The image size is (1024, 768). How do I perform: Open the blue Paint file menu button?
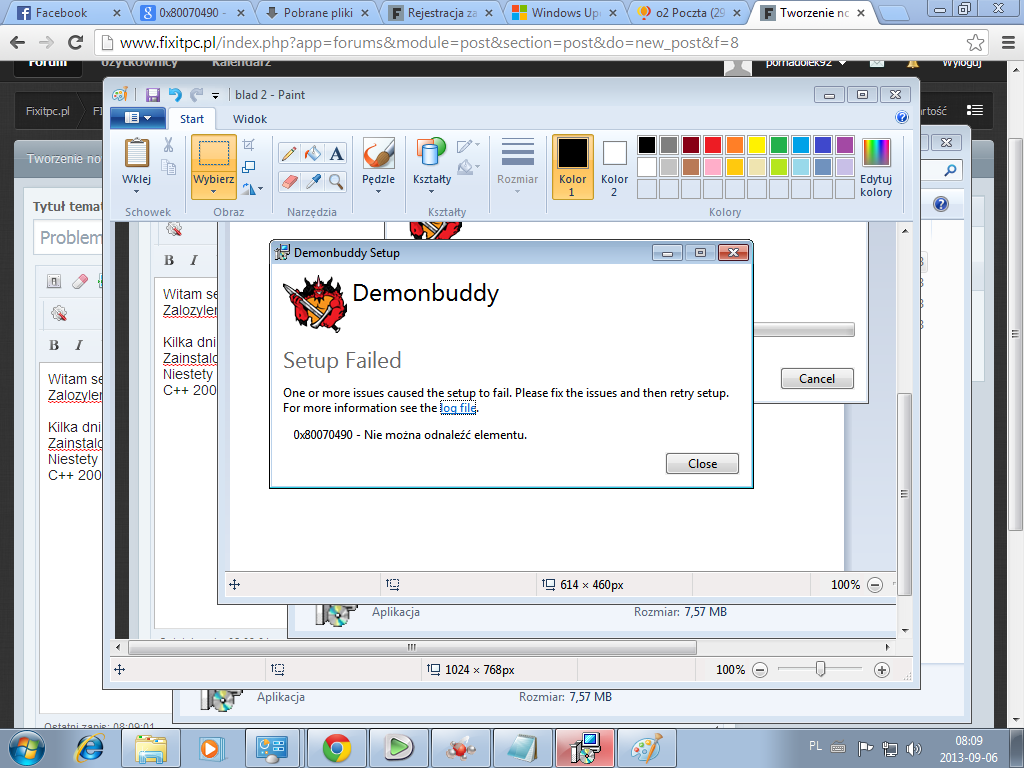[137, 118]
